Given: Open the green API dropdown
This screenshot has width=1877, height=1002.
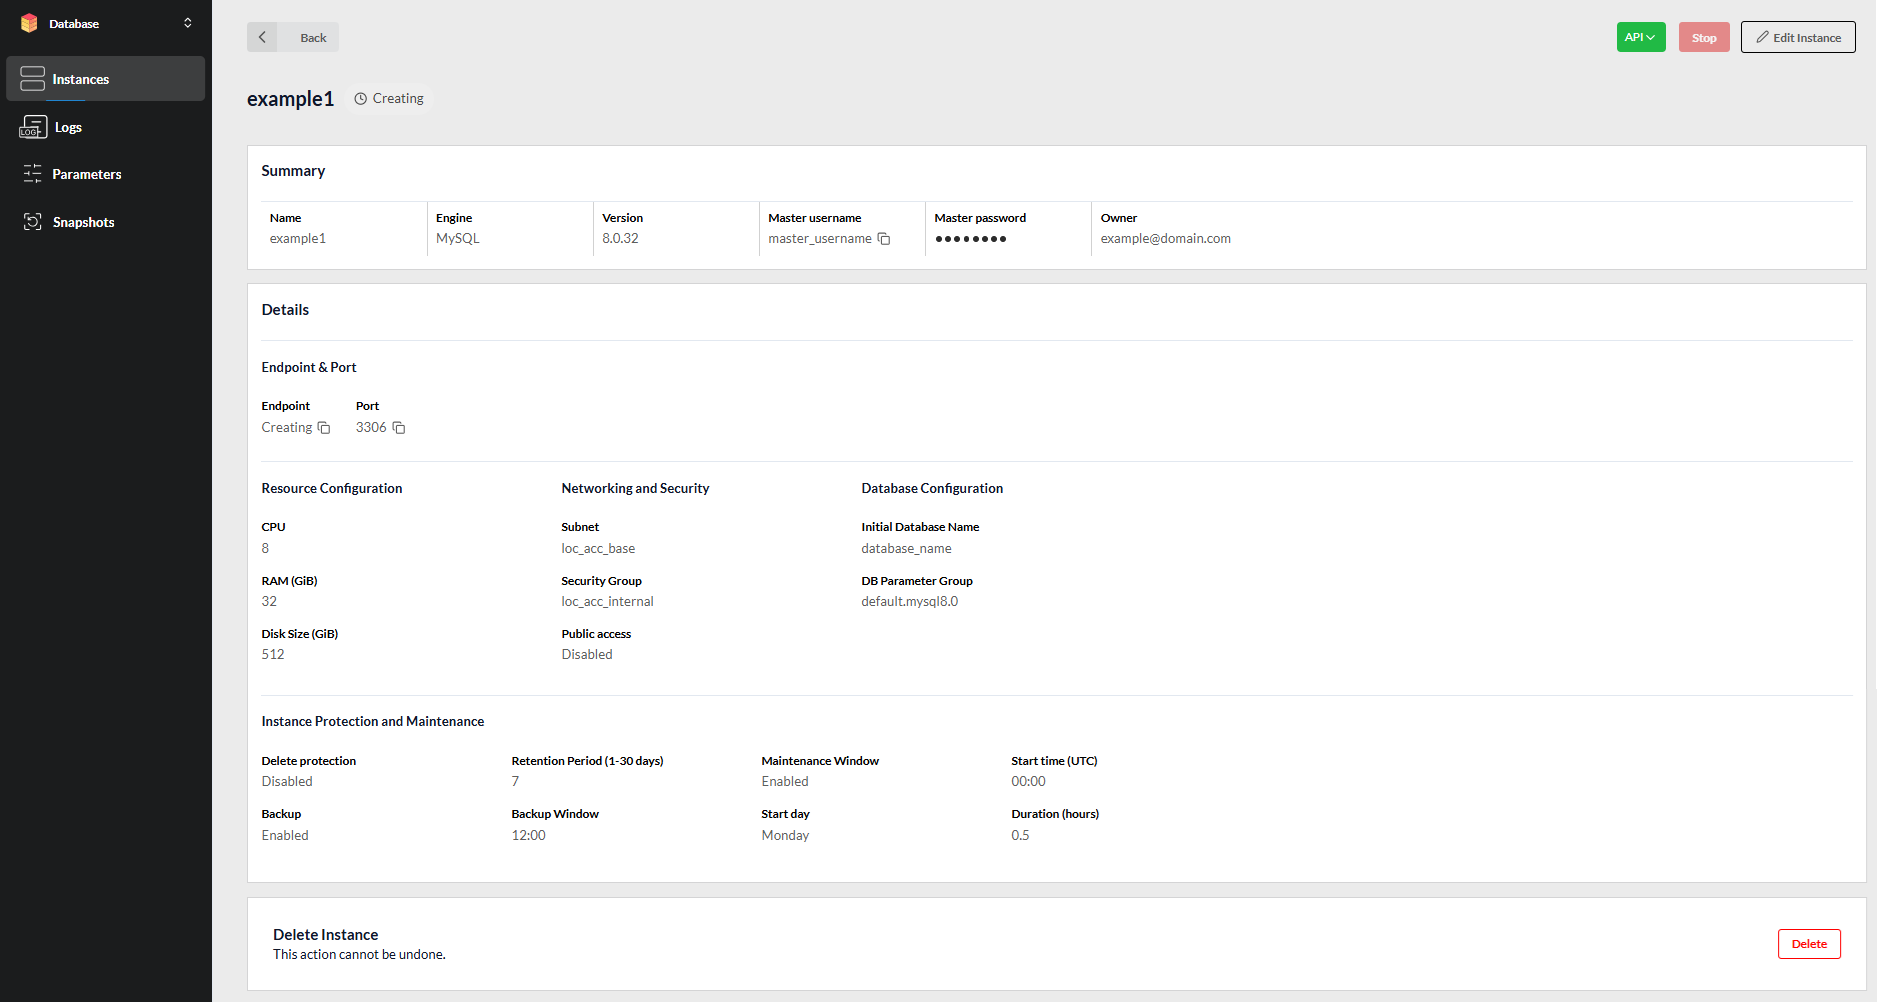Looking at the screenshot, I should pos(1640,37).
